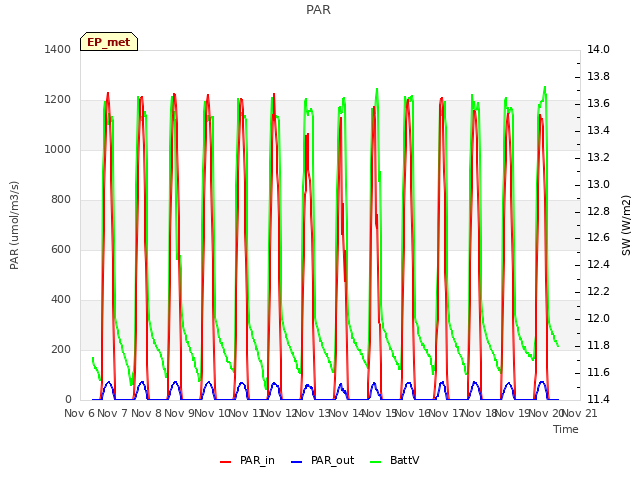Click the Nov 7 x-axis date label
Viewport: 640px width, 480px height.
(113, 413)
